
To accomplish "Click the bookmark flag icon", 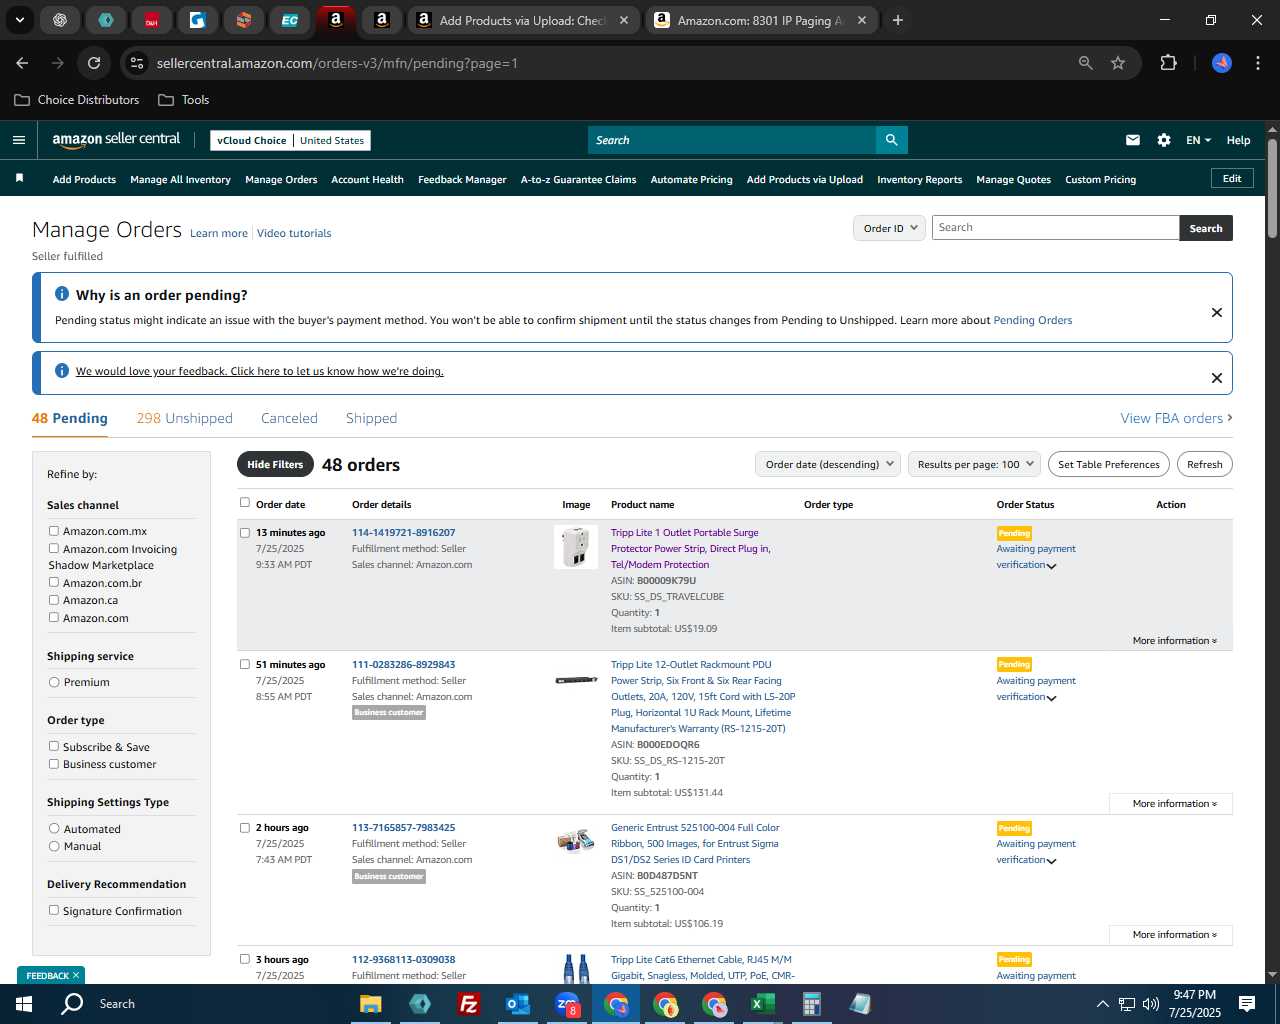I will pyautogui.click(x=19, y=178).
